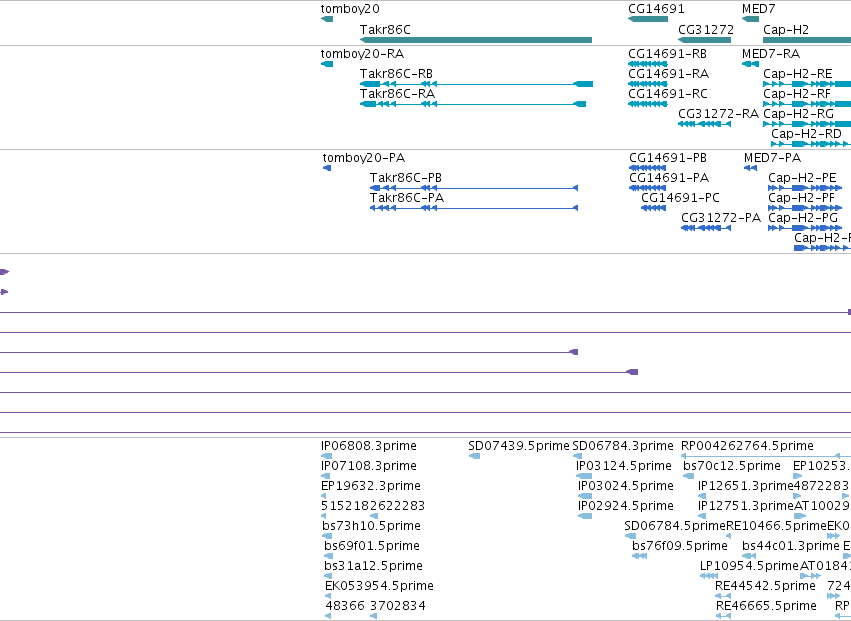851x621 pixels.
Task: Click the bs69f01.5prime EST label
Action: tap(372, 546)
